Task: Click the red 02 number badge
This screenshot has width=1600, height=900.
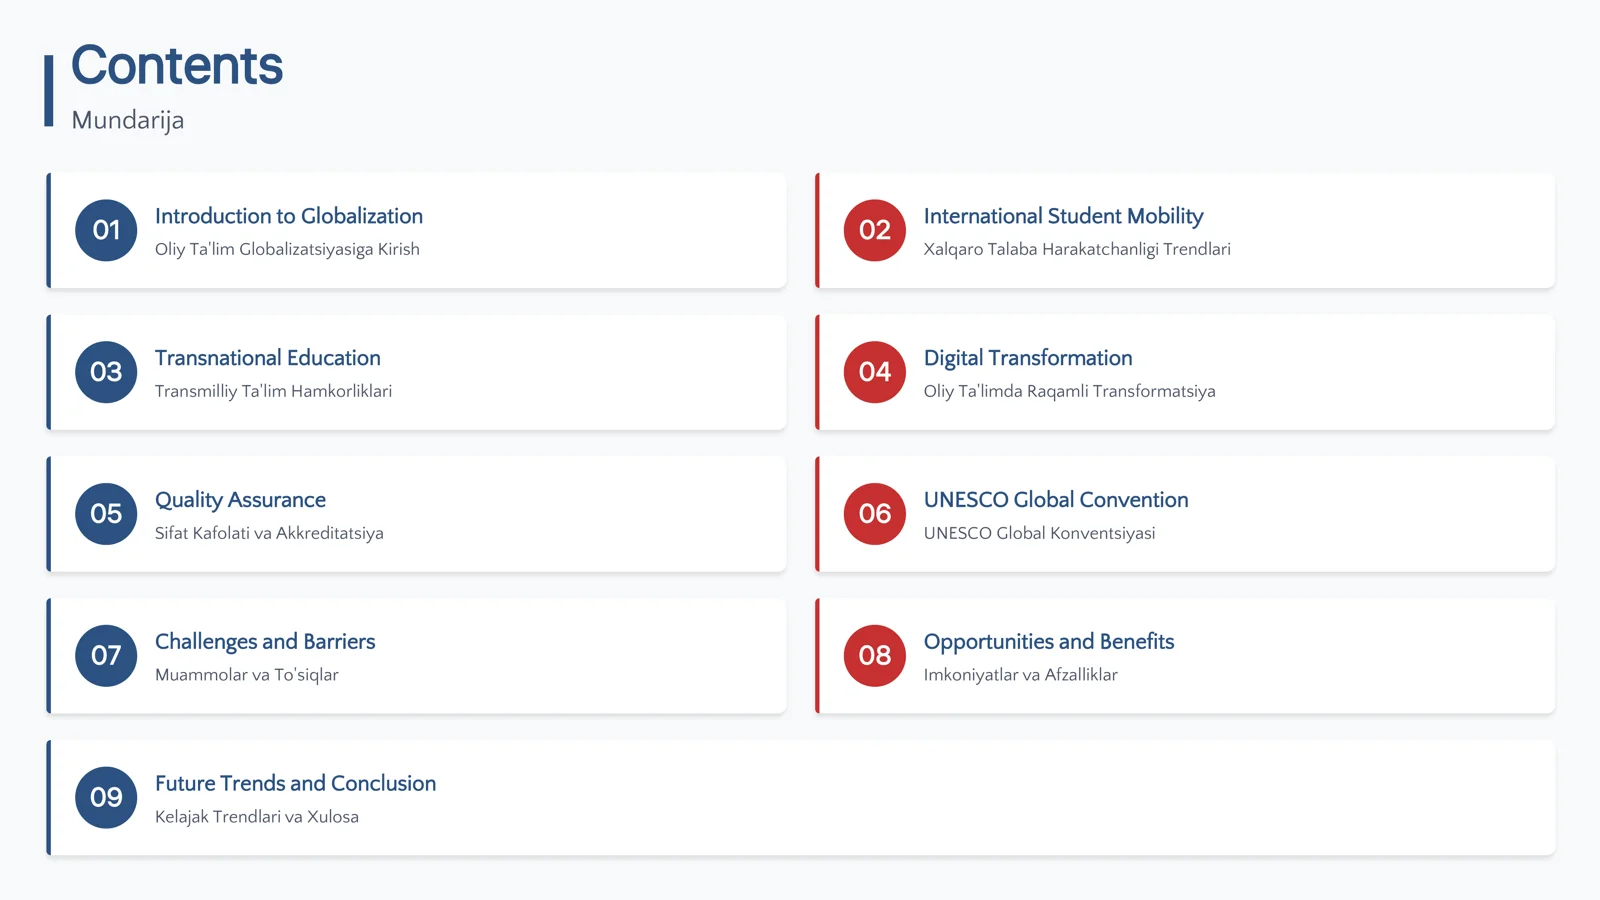Action: (x=875, y=230)
